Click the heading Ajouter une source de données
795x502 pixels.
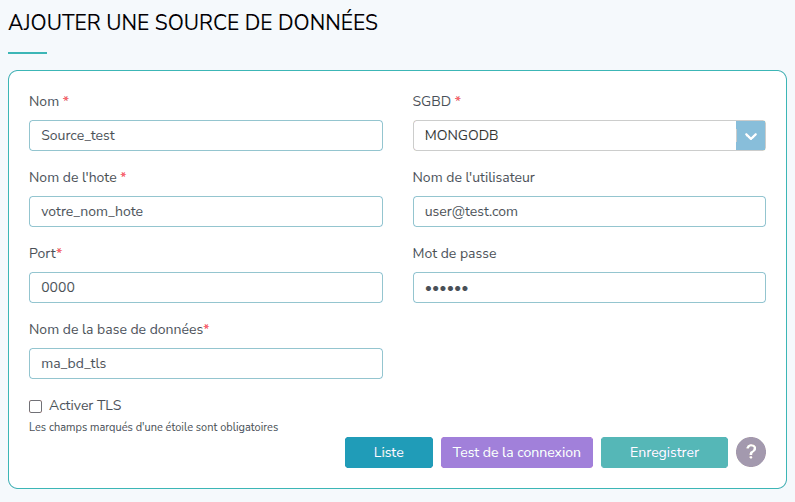pyautogui.click(x=193, y=23)
